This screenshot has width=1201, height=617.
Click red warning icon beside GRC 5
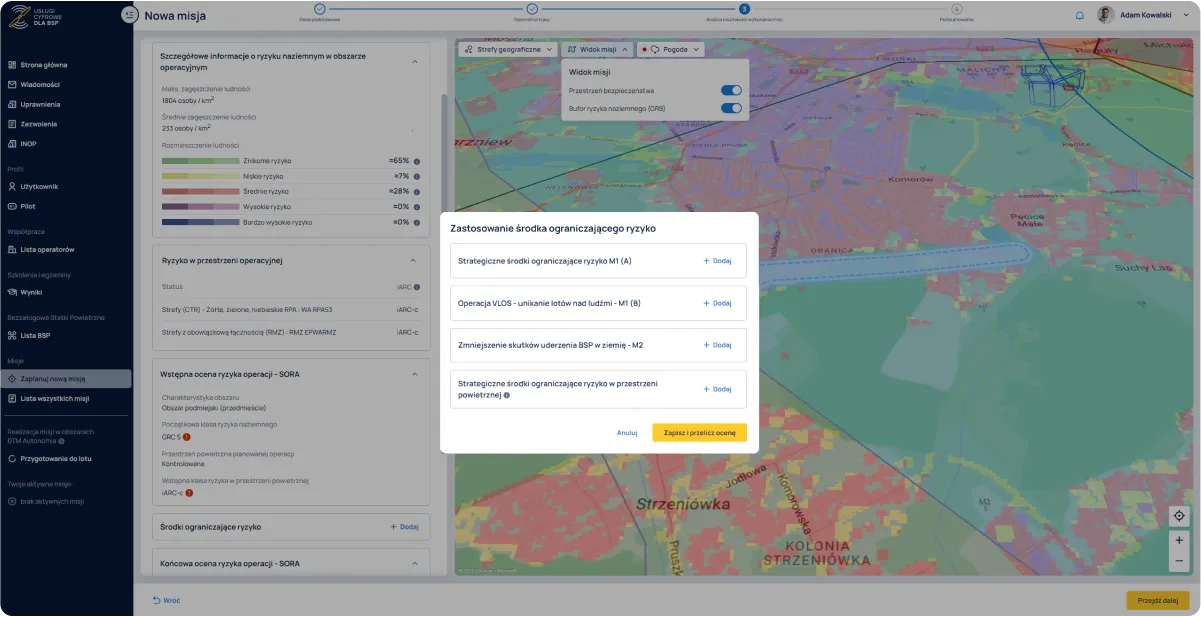tap(187, 437)
